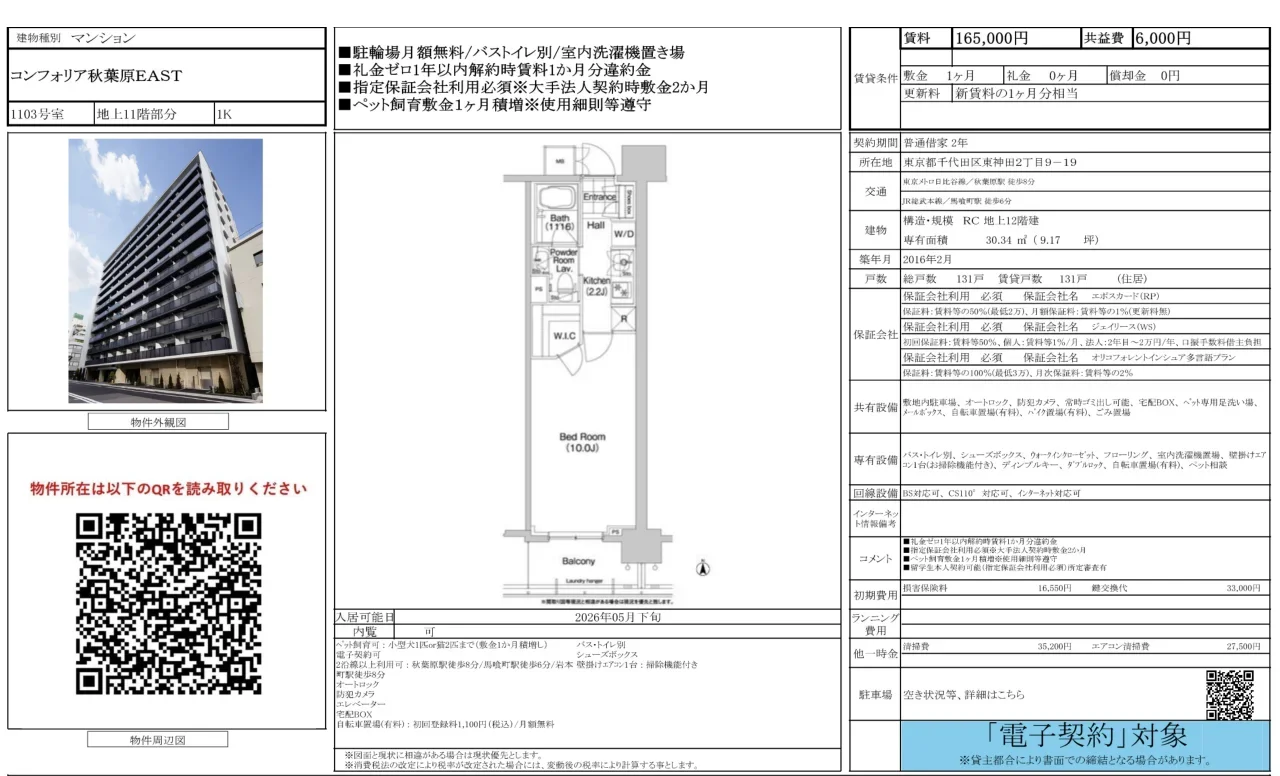Screen dimensions: 1280x776
Task: Click the compass north symbol on the floor plan
Action: point(703,567)
